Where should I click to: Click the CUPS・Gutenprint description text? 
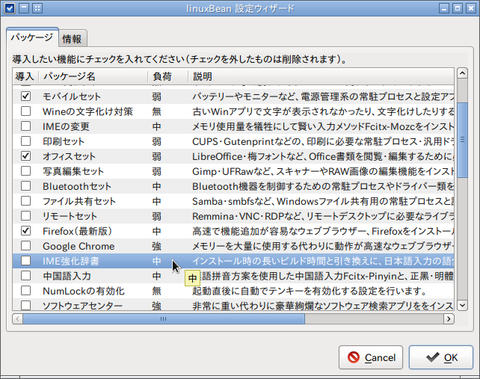point(323,141)
